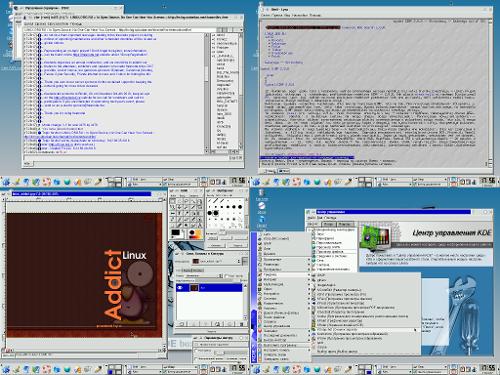Choose Run Command entry in K menu
Viewport: 500px width, 375px height.
[284, 345]
